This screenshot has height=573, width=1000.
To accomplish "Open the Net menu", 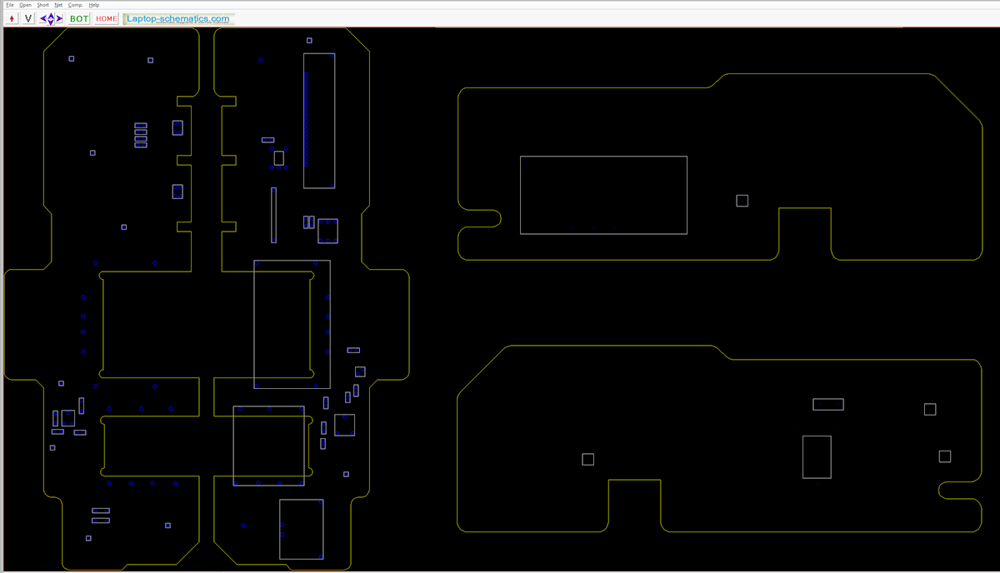I will pos(58,4).
